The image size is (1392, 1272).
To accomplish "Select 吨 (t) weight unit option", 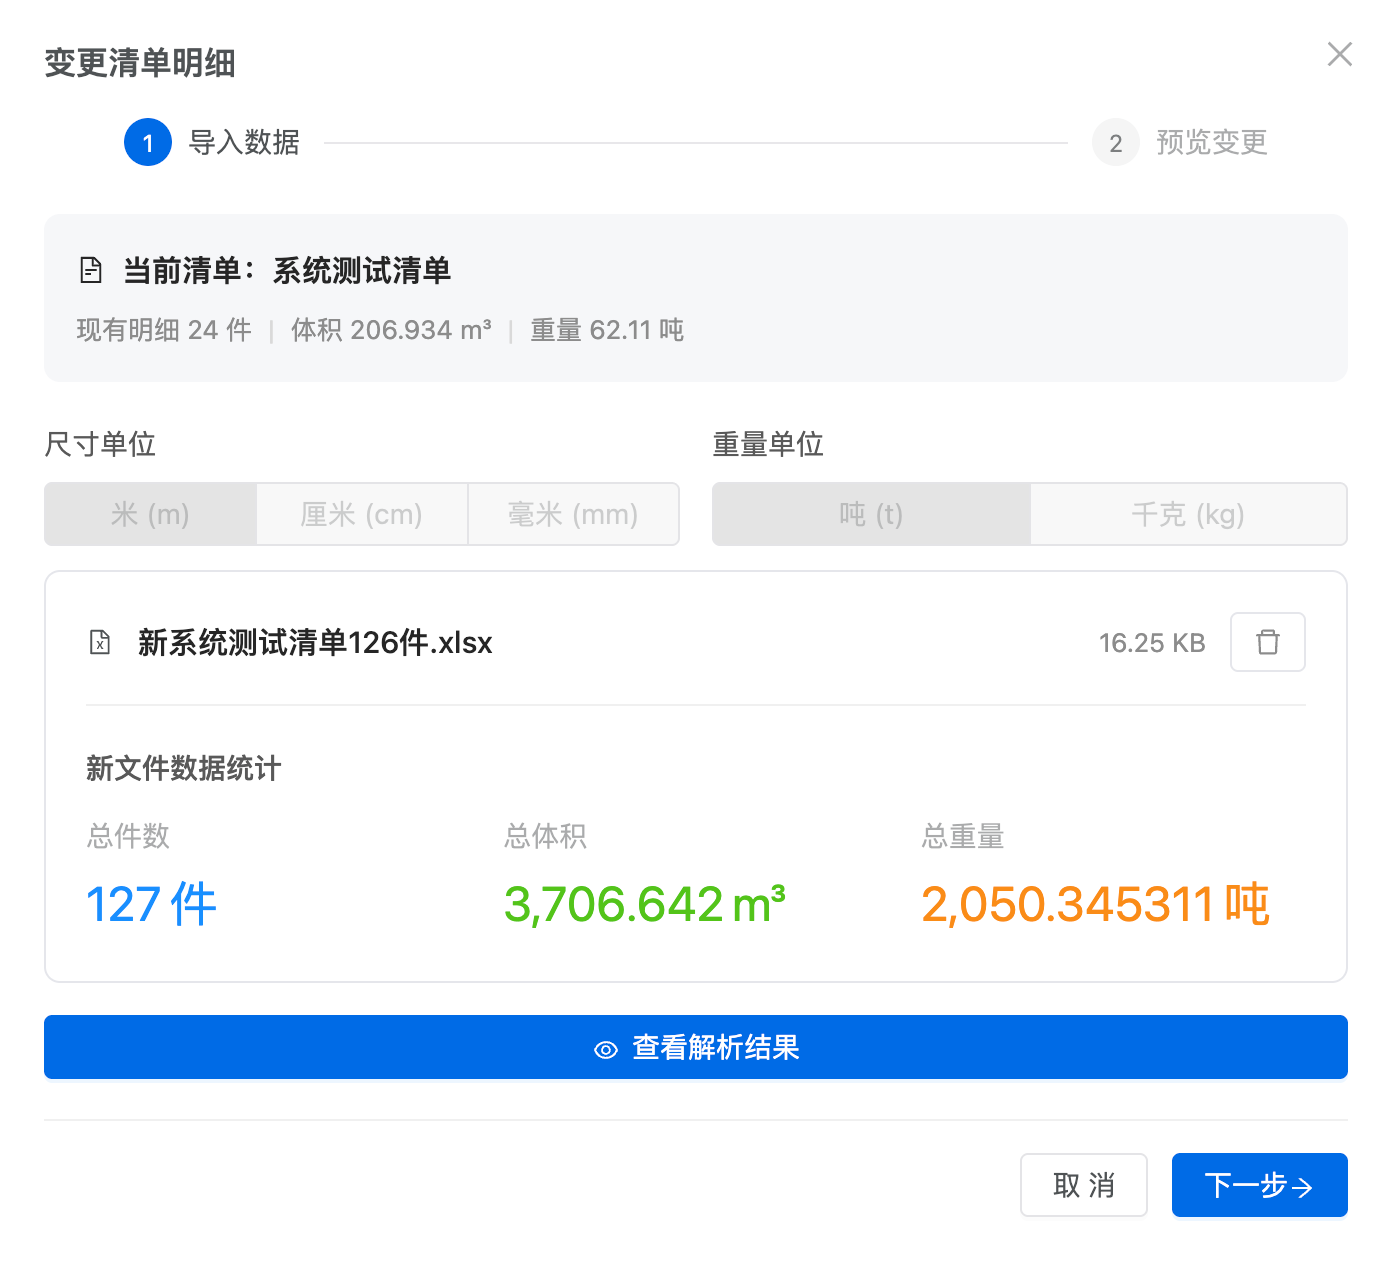I will 870,514.
